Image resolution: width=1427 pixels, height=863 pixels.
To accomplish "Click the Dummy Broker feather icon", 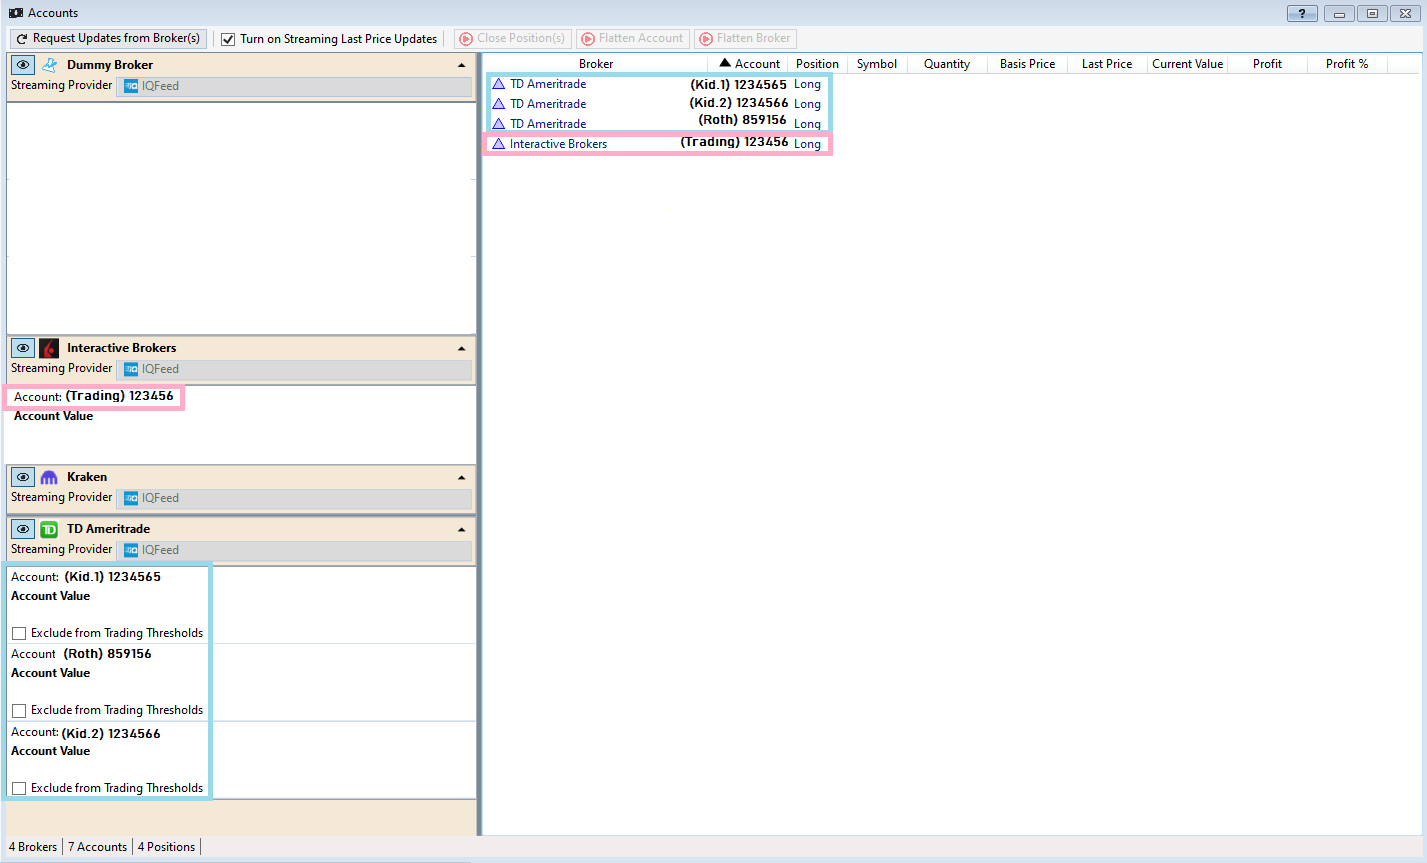I will pyautogui.click(x=48, y=64).
